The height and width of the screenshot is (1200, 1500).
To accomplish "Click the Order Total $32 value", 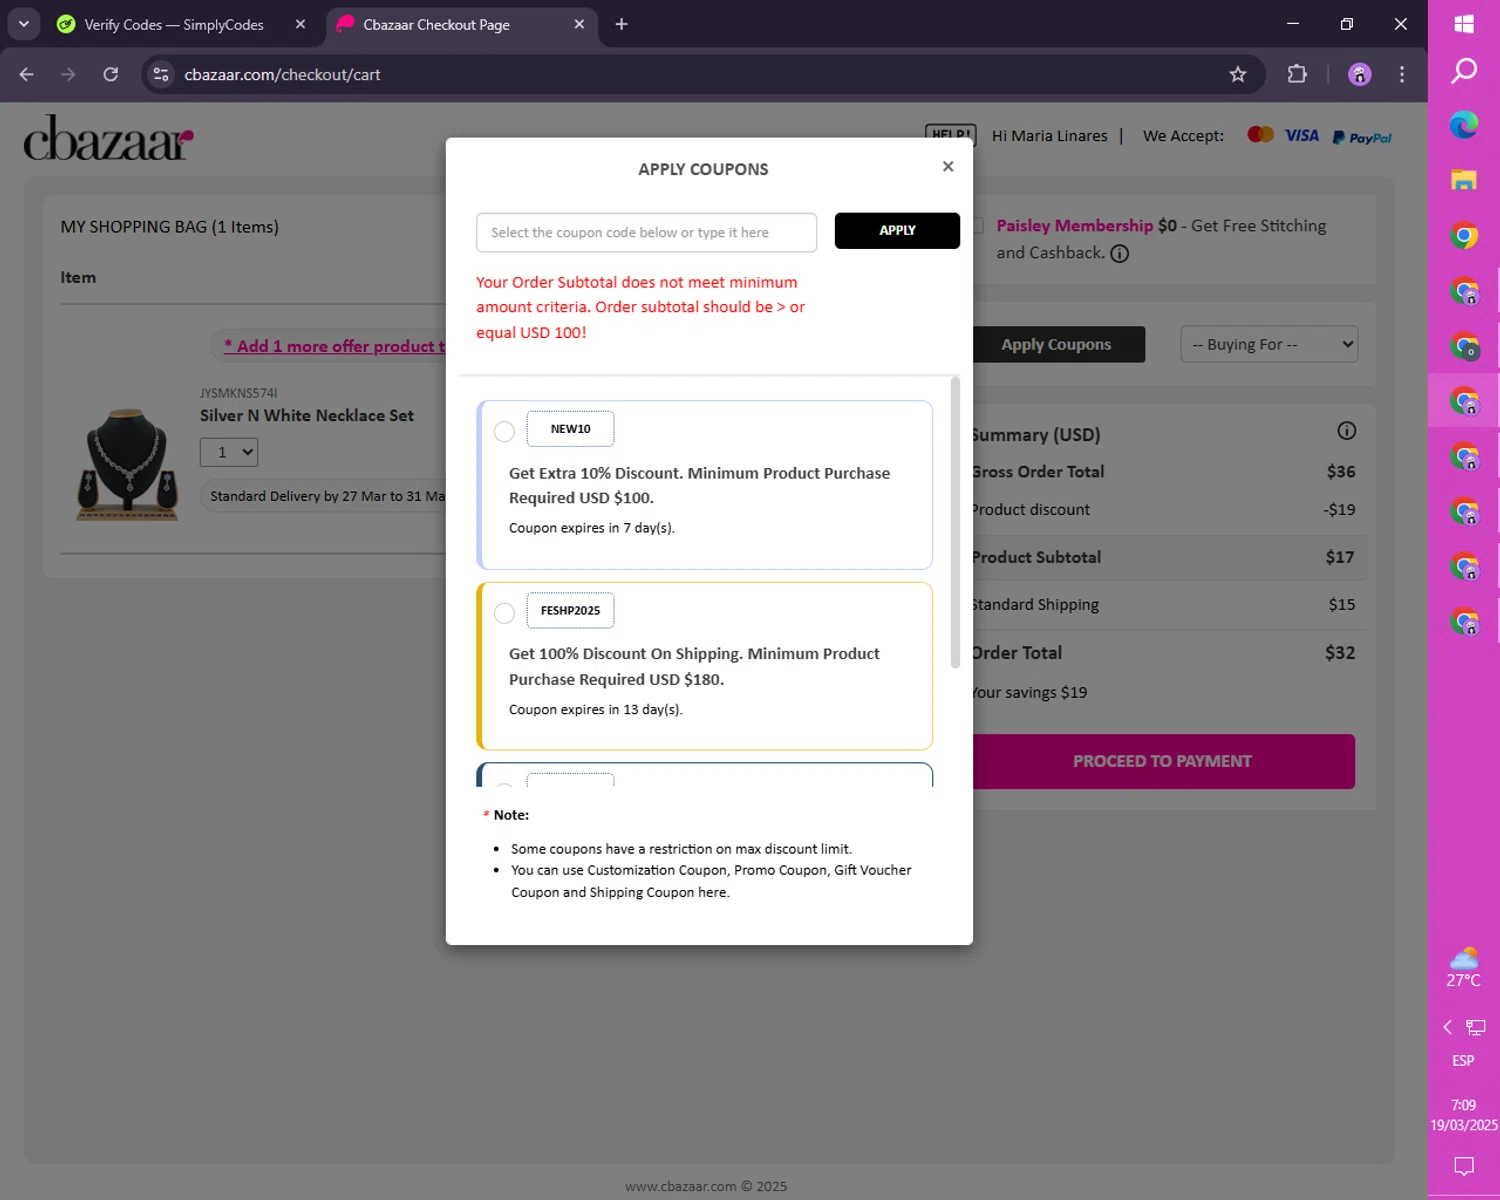I will coord(1340,653).
